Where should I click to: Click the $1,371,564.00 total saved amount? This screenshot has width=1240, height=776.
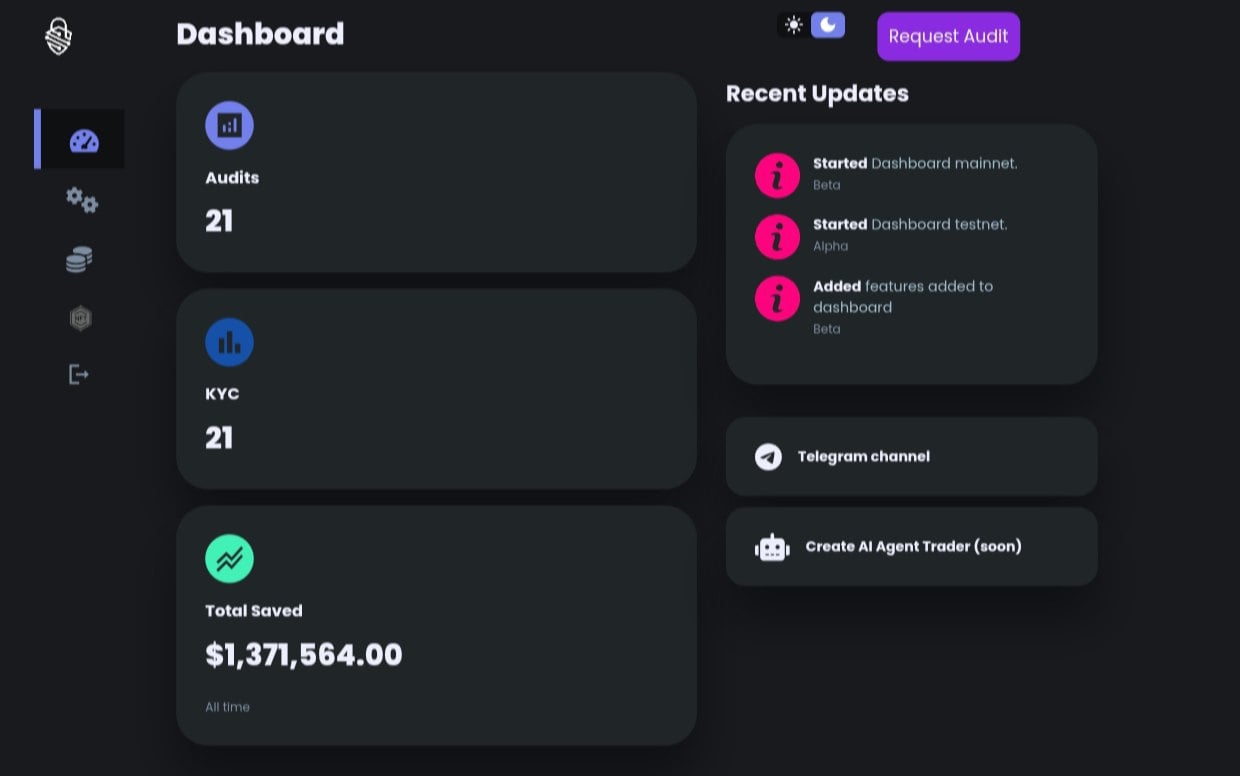coord(303,655)
